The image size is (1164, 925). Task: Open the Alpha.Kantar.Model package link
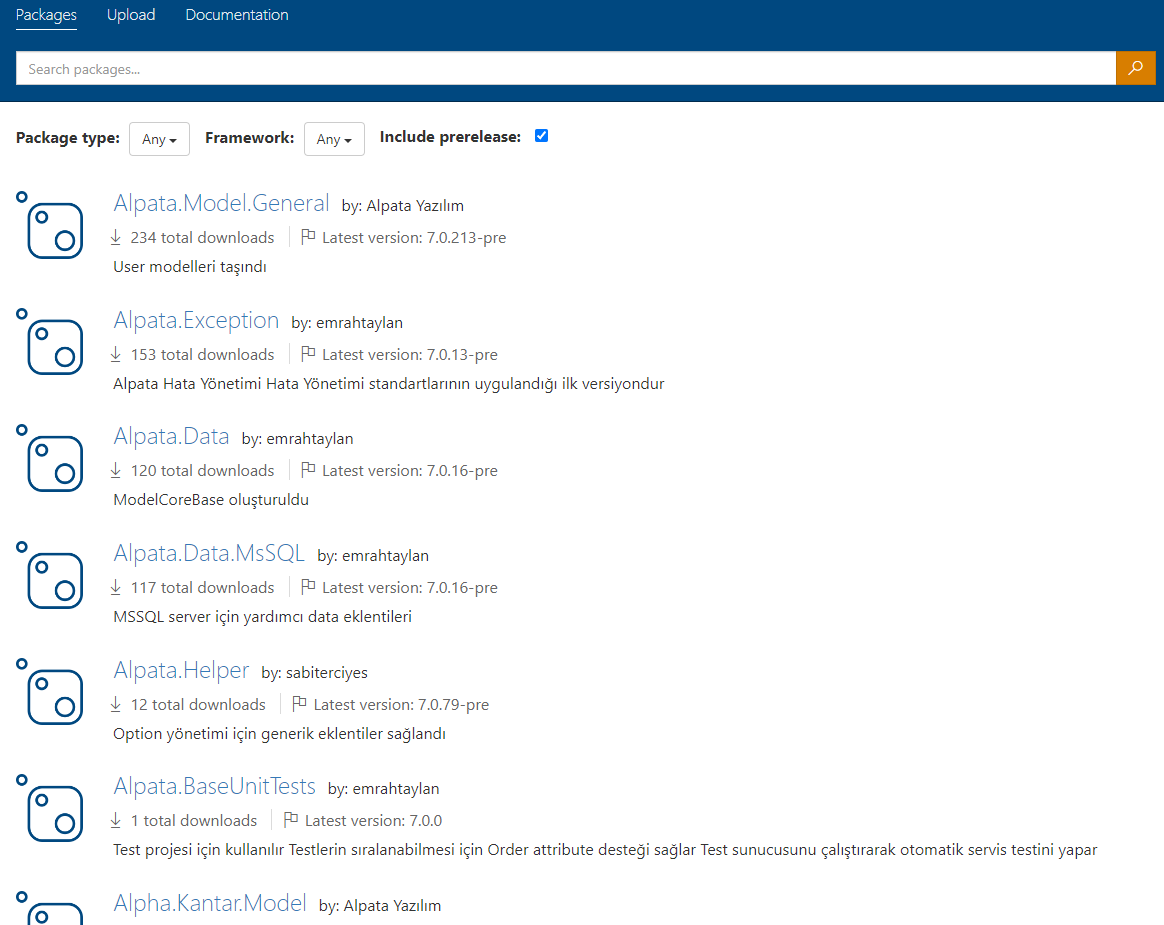210,903
